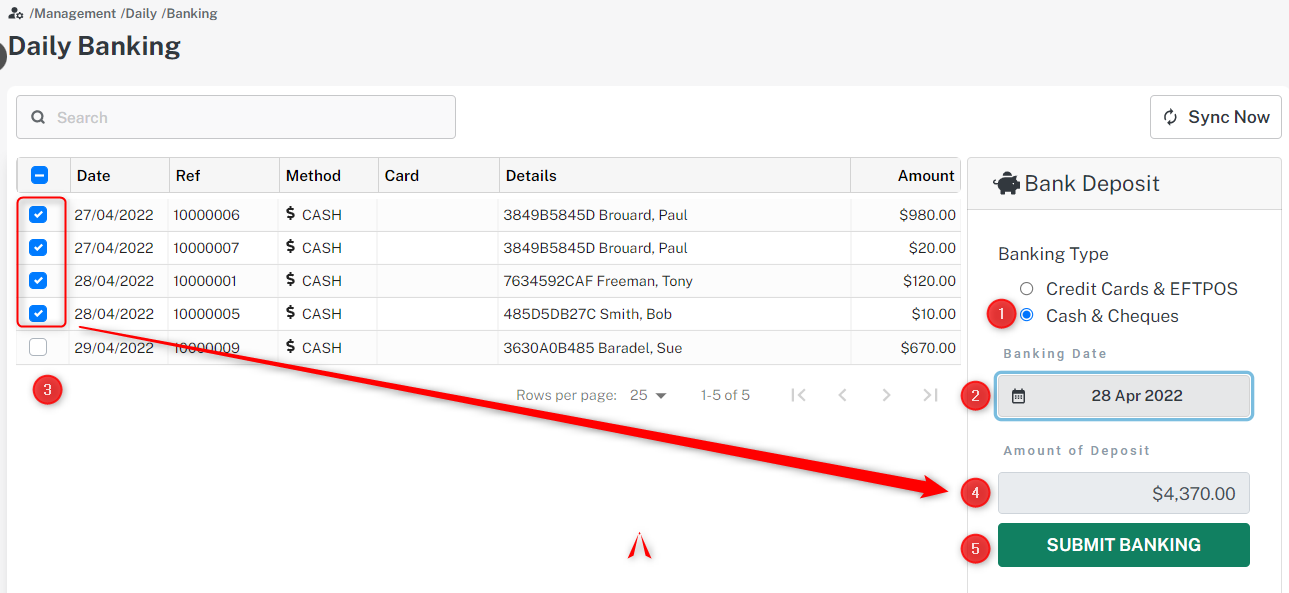Click the $980.00 amount cell
The height and width of the screenshot is (593, 1289).
pyautogui.click(x=927, y=215)
